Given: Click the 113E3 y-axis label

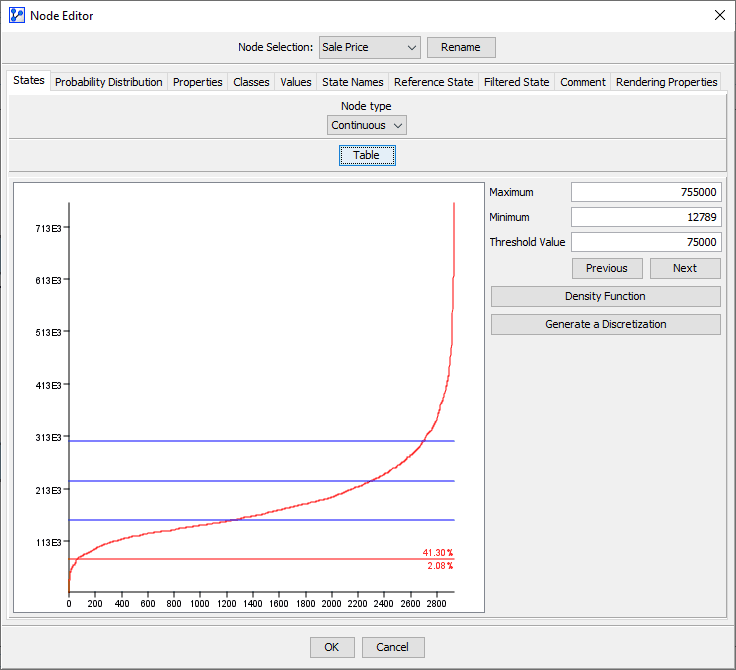Looking at the screenshot, I should click(48, 543).
